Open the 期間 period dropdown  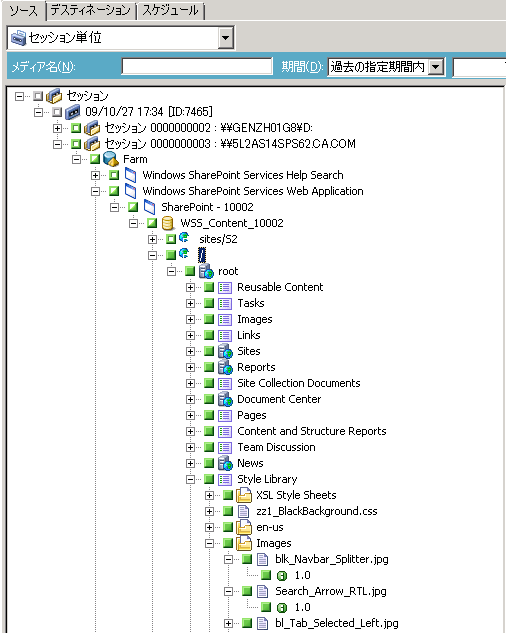pyautogui.click(x=436, y=67)
